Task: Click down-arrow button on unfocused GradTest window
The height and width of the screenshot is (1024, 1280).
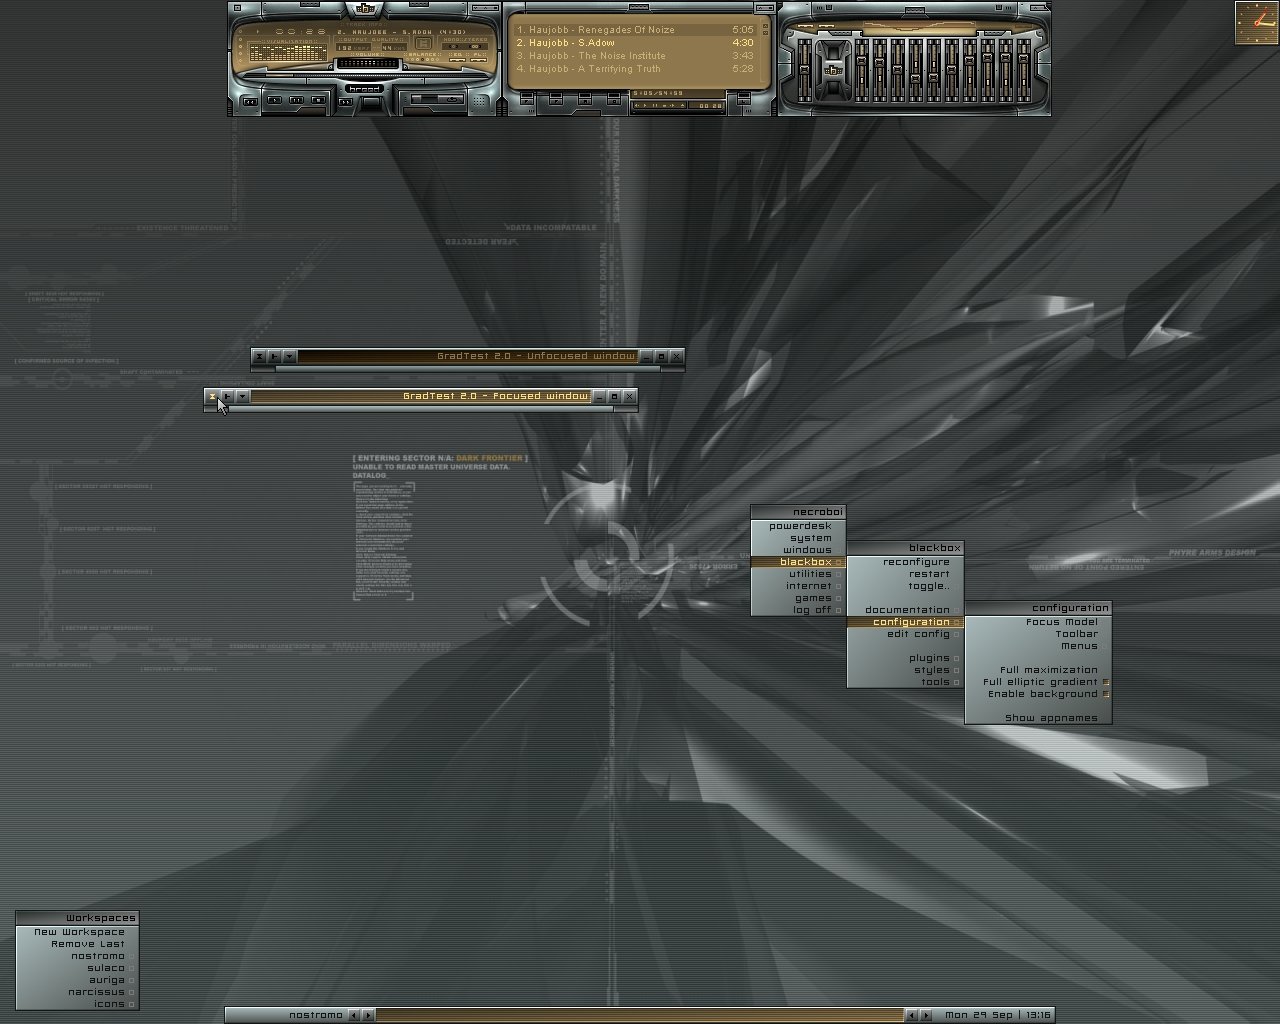Action: [289, 356]
